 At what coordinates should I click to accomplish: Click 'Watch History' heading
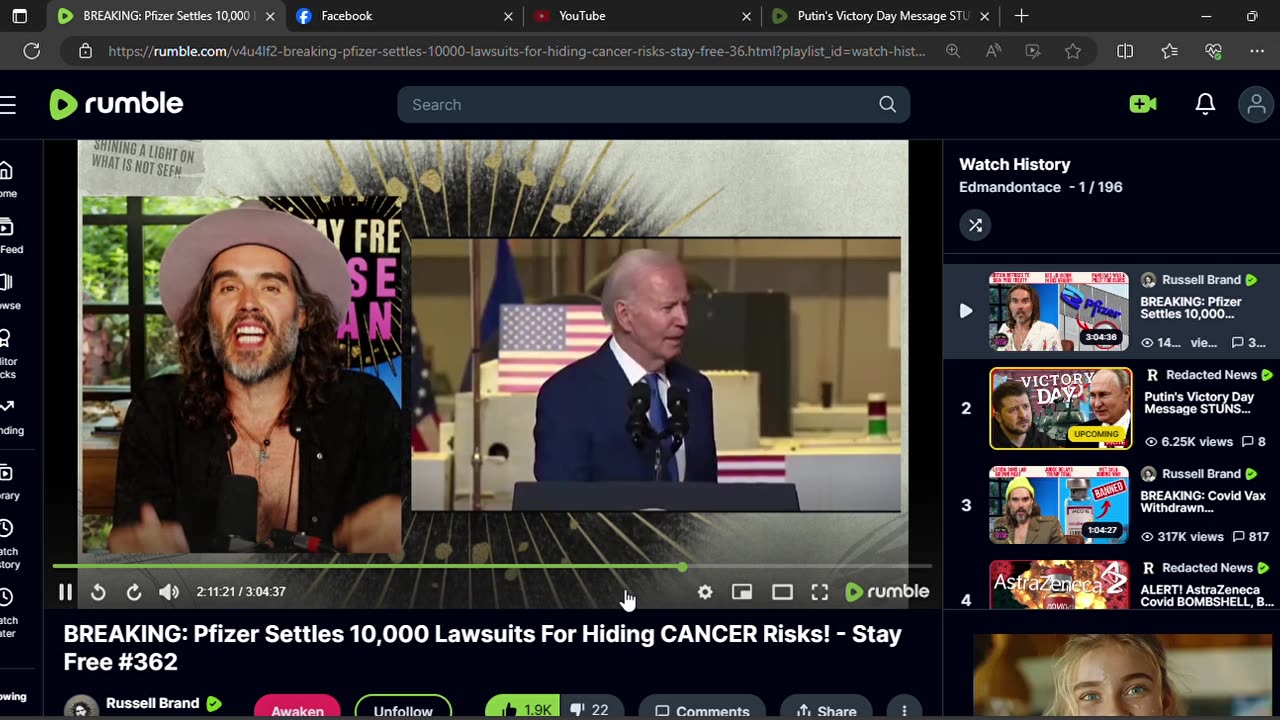1014,164
